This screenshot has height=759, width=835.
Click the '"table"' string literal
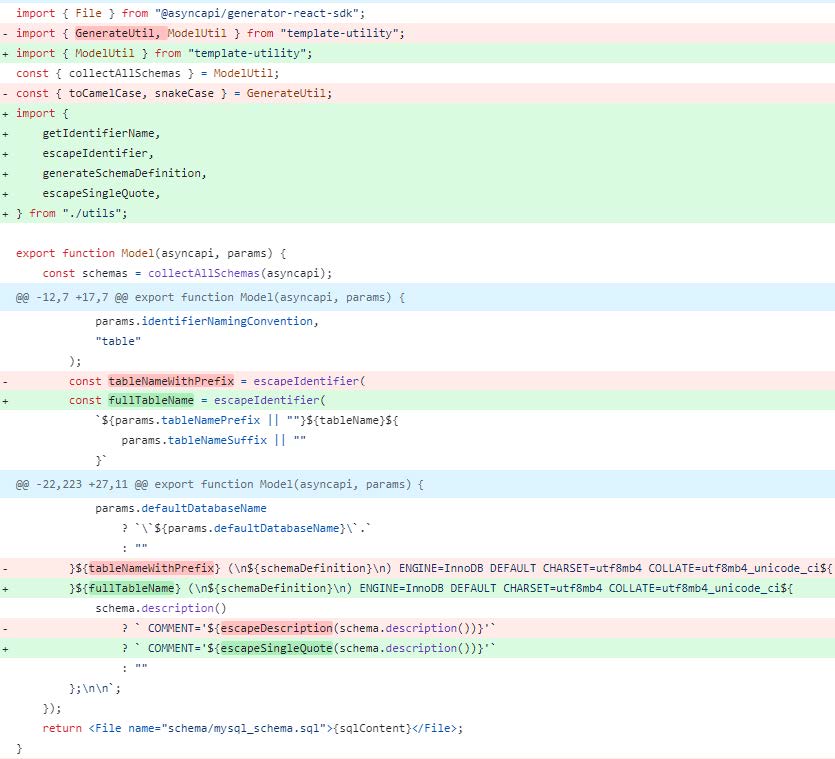pos(118,341)
